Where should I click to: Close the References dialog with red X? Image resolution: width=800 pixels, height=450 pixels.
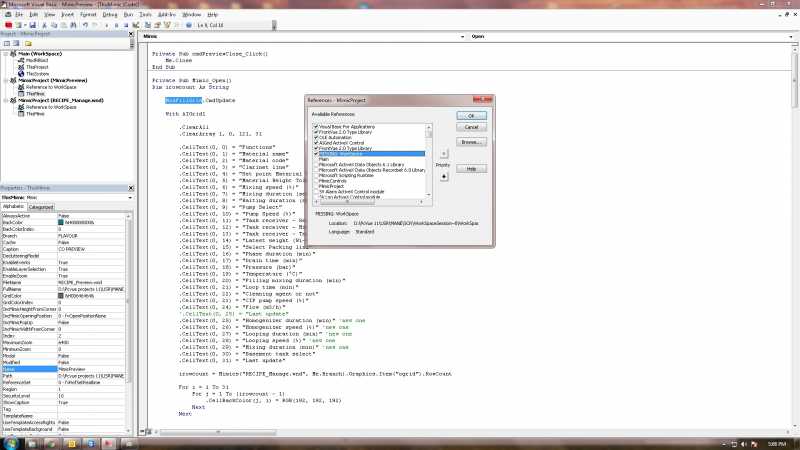[482, 100]
